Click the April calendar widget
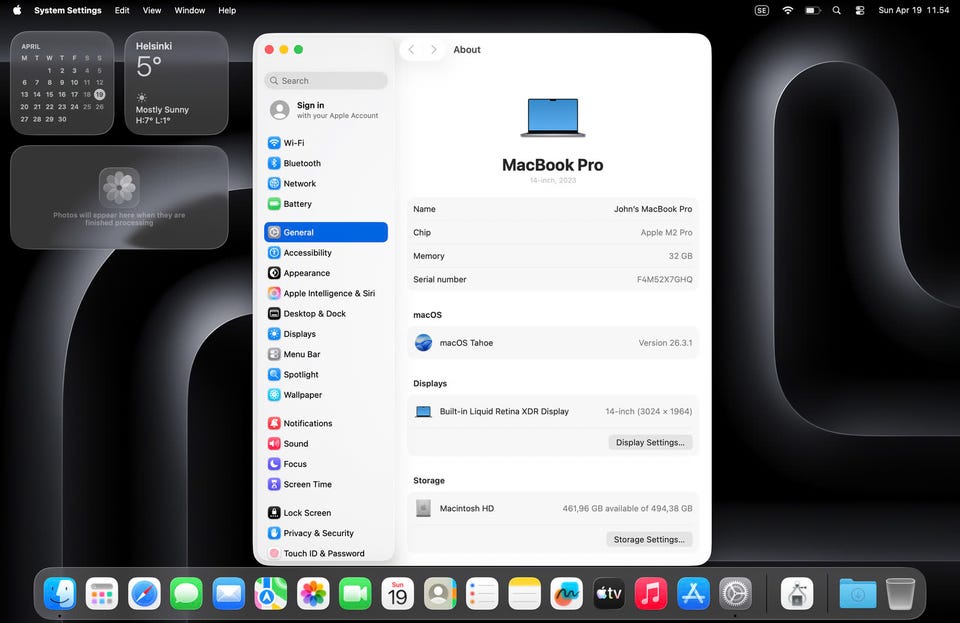960x623 pixels. [x=62, y=83]
